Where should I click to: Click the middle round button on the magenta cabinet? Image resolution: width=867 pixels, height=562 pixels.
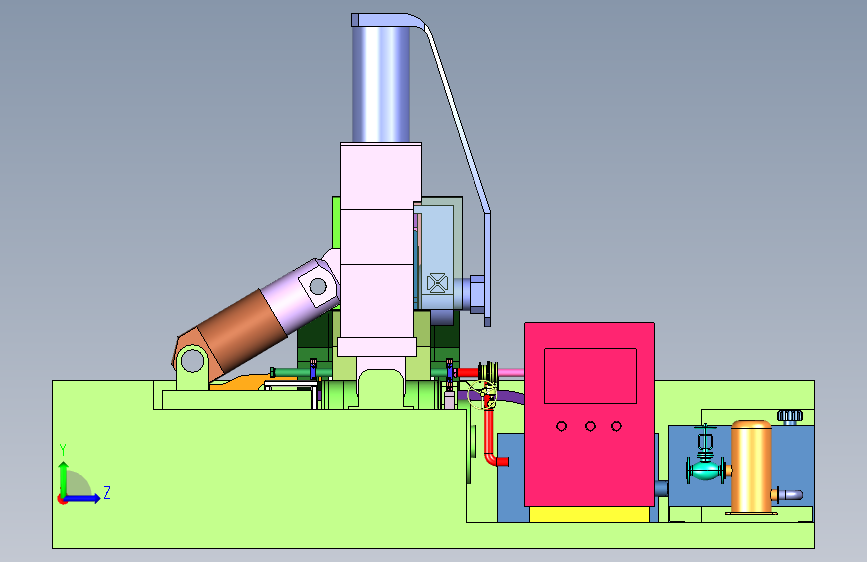click(590, 426)
